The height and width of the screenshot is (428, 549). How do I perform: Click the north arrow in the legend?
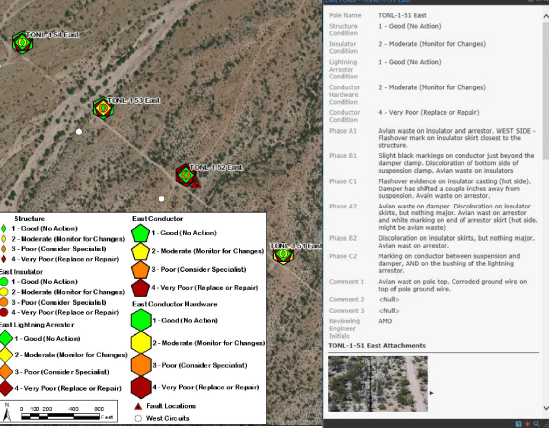coord(7,412)
